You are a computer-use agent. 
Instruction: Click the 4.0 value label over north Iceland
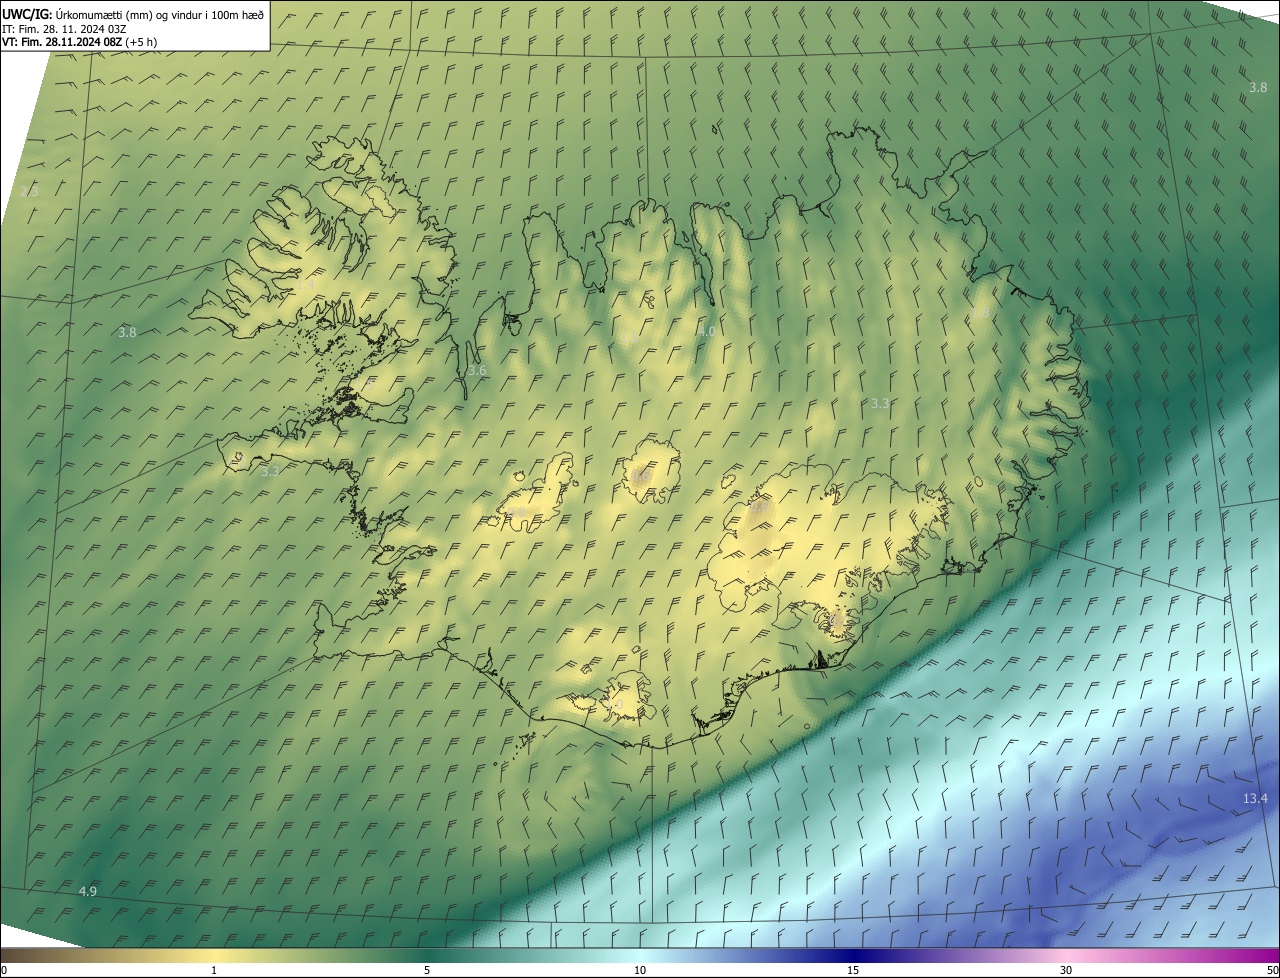(707, 331)
